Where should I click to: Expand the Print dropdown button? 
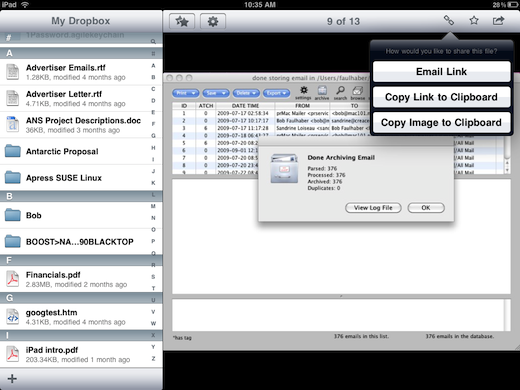186,93
